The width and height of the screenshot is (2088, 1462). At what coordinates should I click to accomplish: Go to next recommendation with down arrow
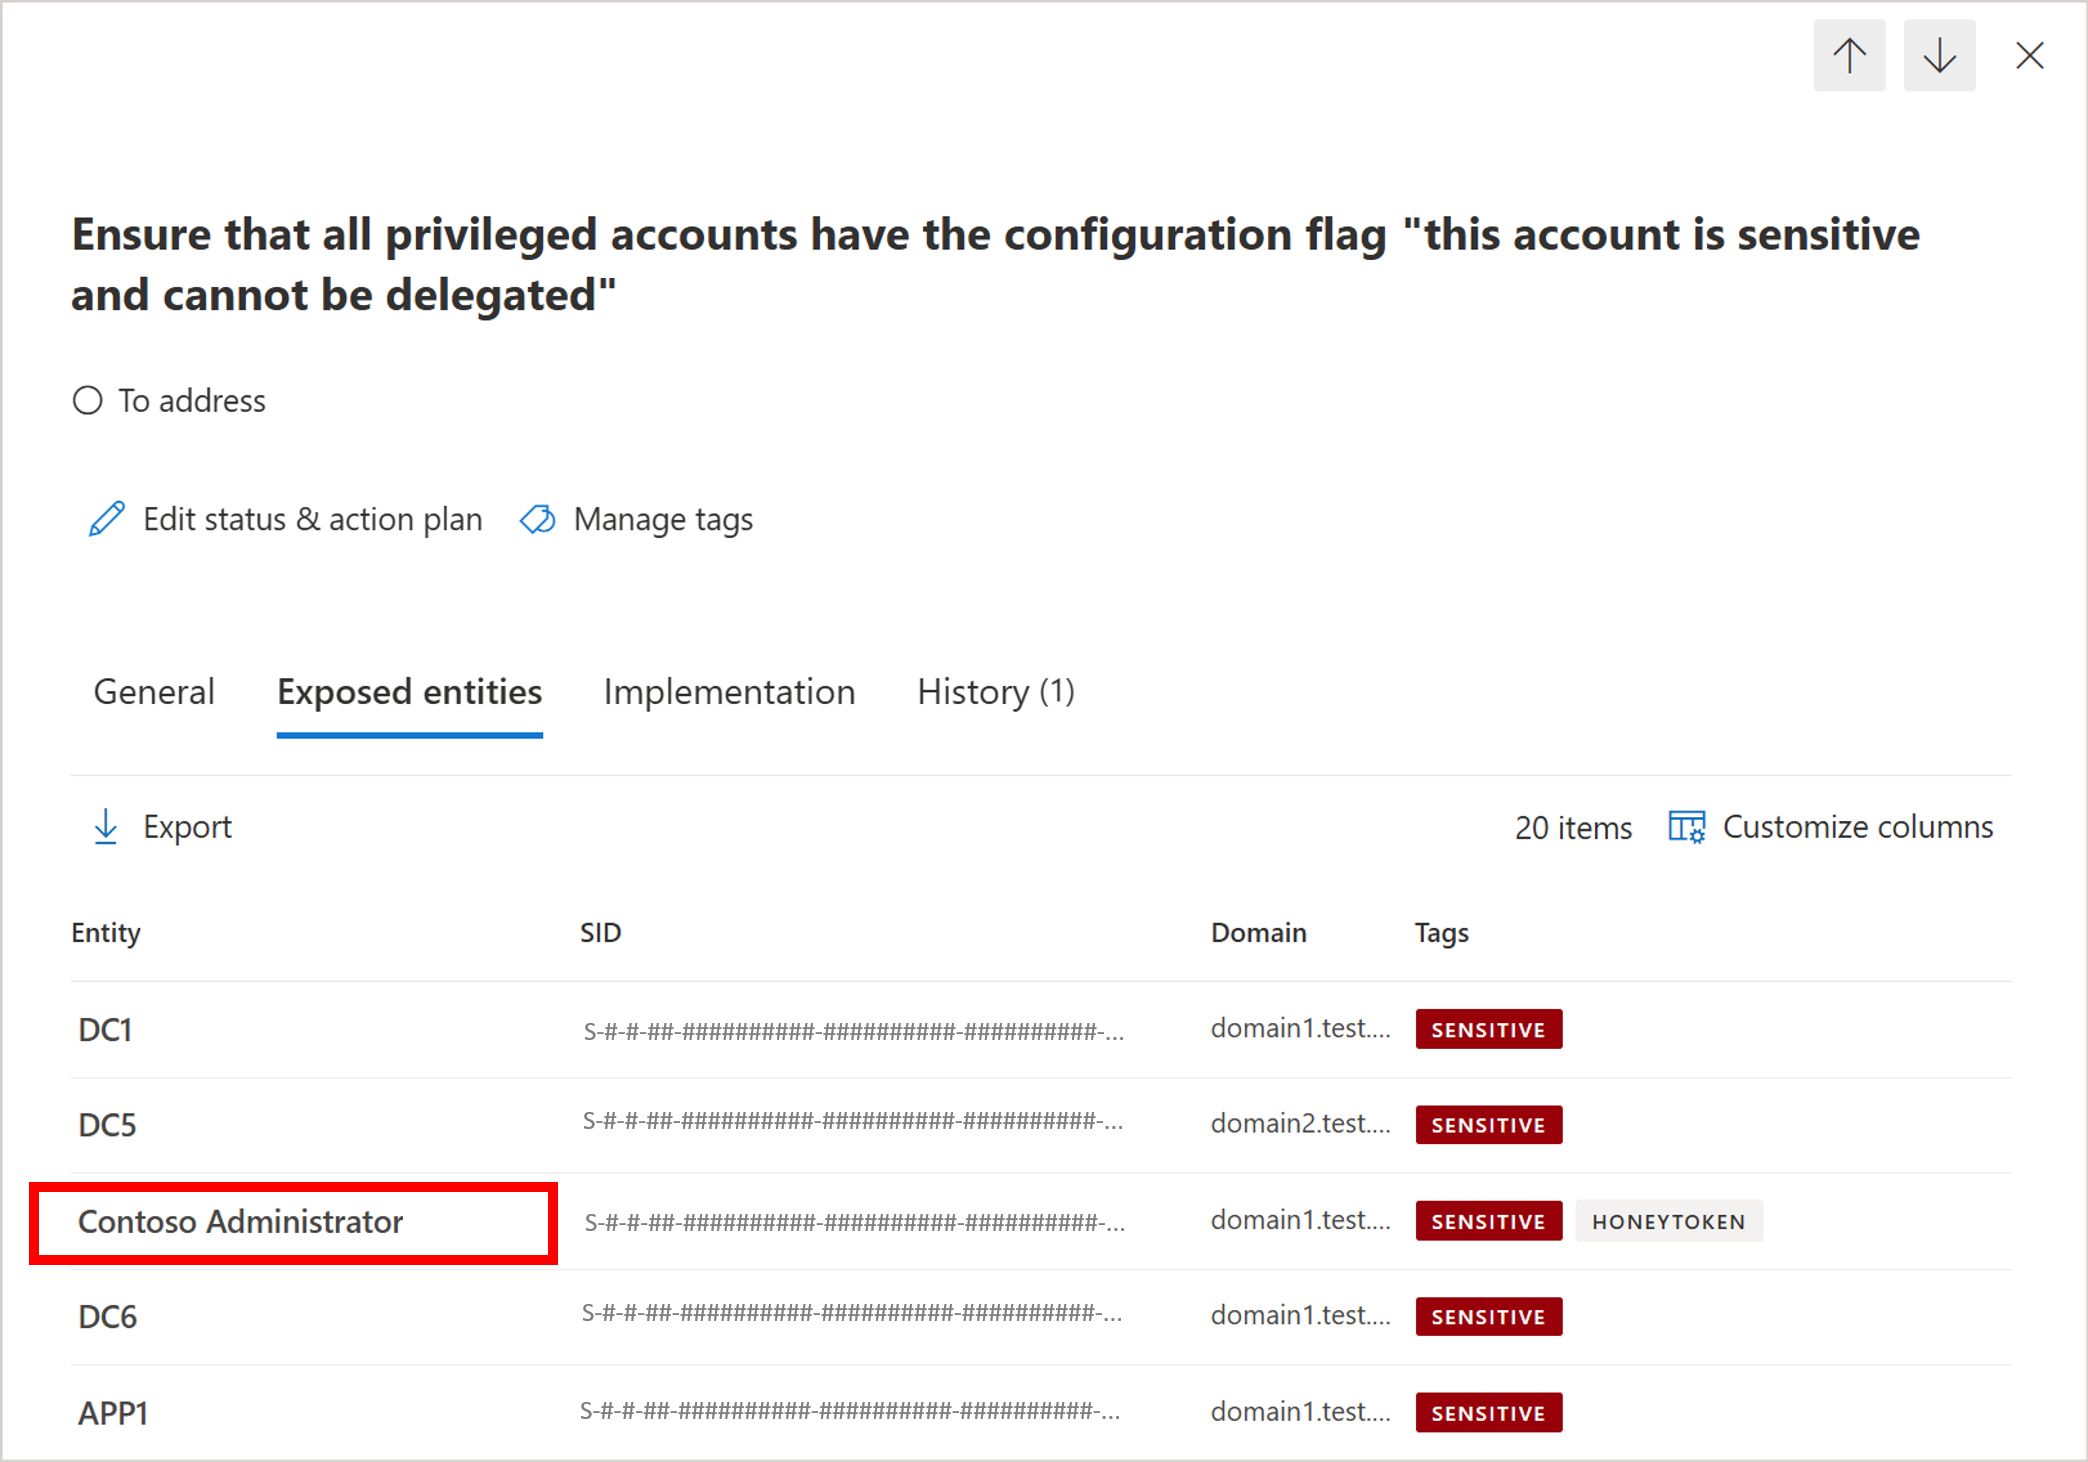(1939, 56)
